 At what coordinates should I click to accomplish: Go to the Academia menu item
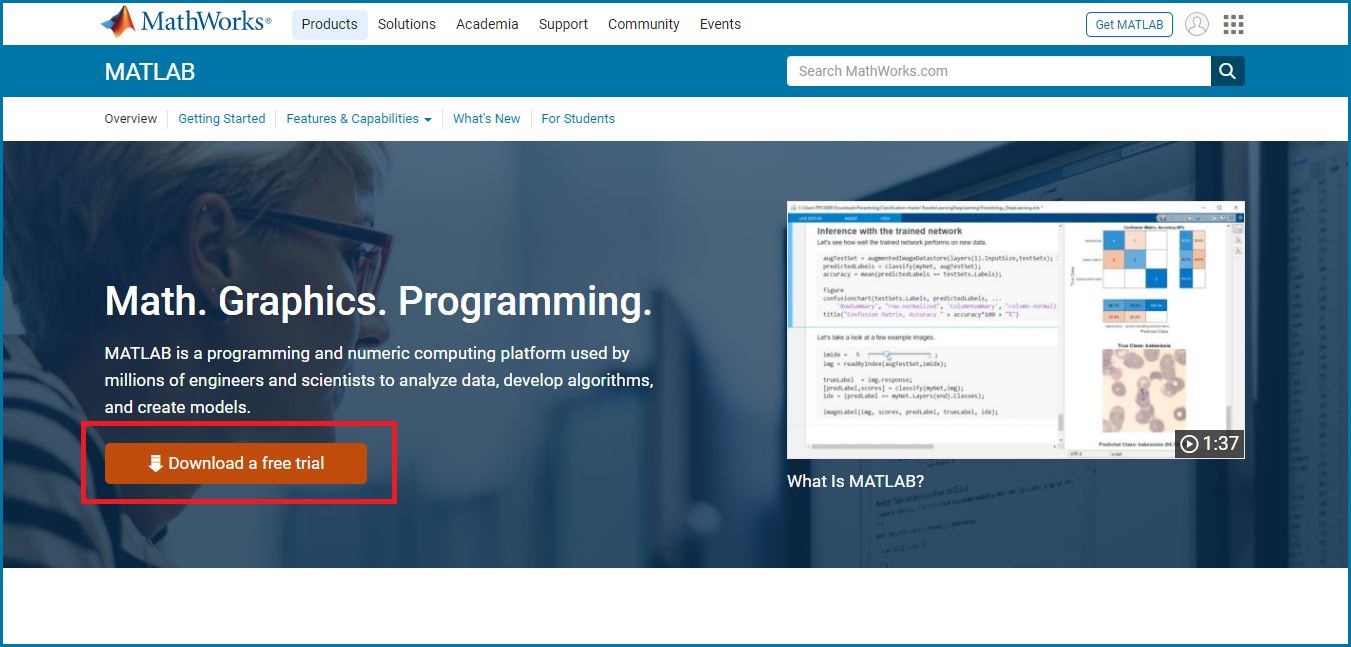(487, 24)
